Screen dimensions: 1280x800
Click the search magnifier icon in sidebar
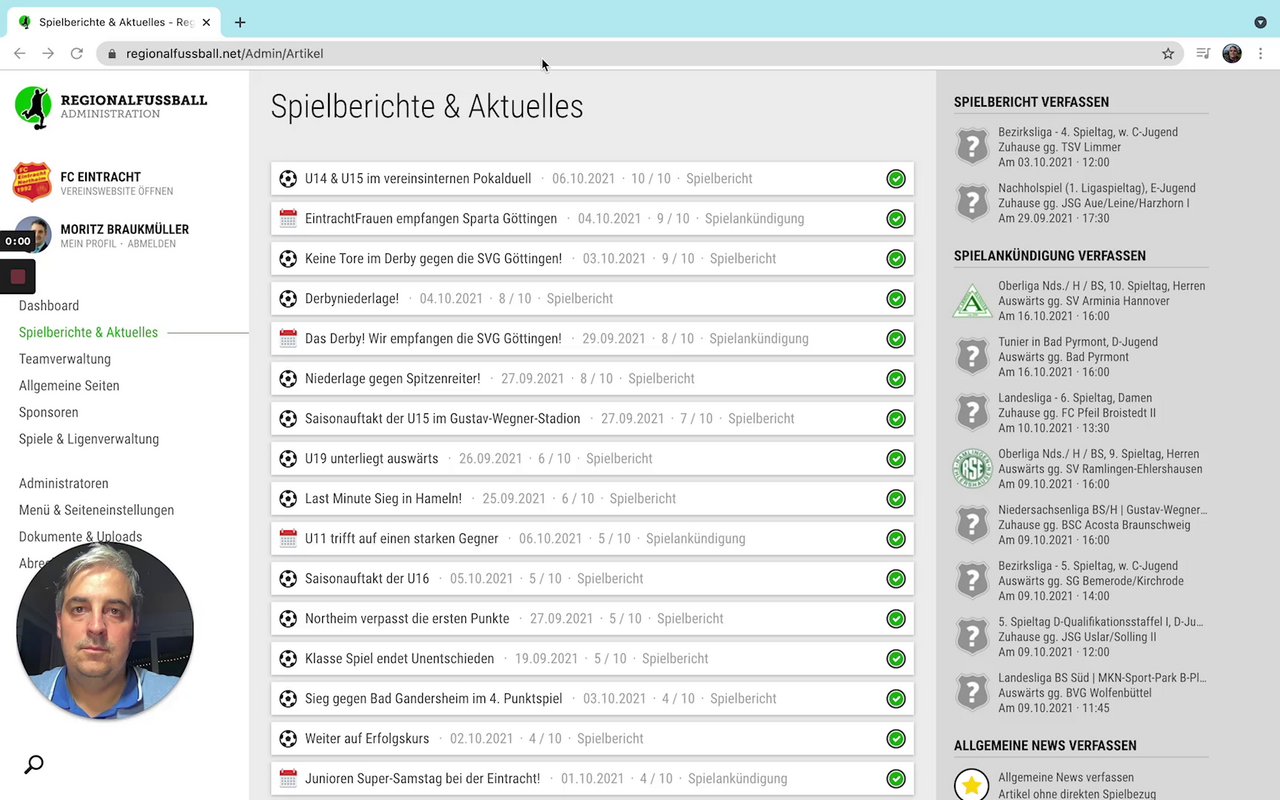34,765
